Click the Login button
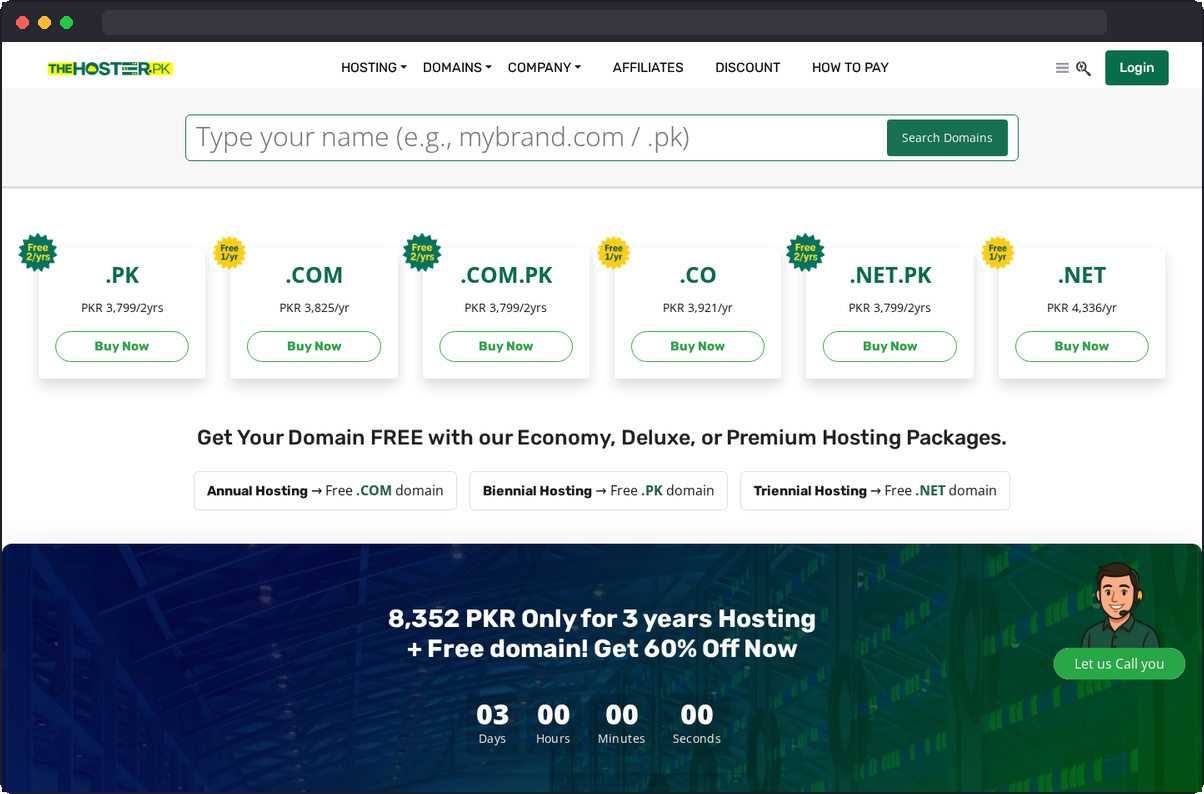 [x=1136, y=67]
